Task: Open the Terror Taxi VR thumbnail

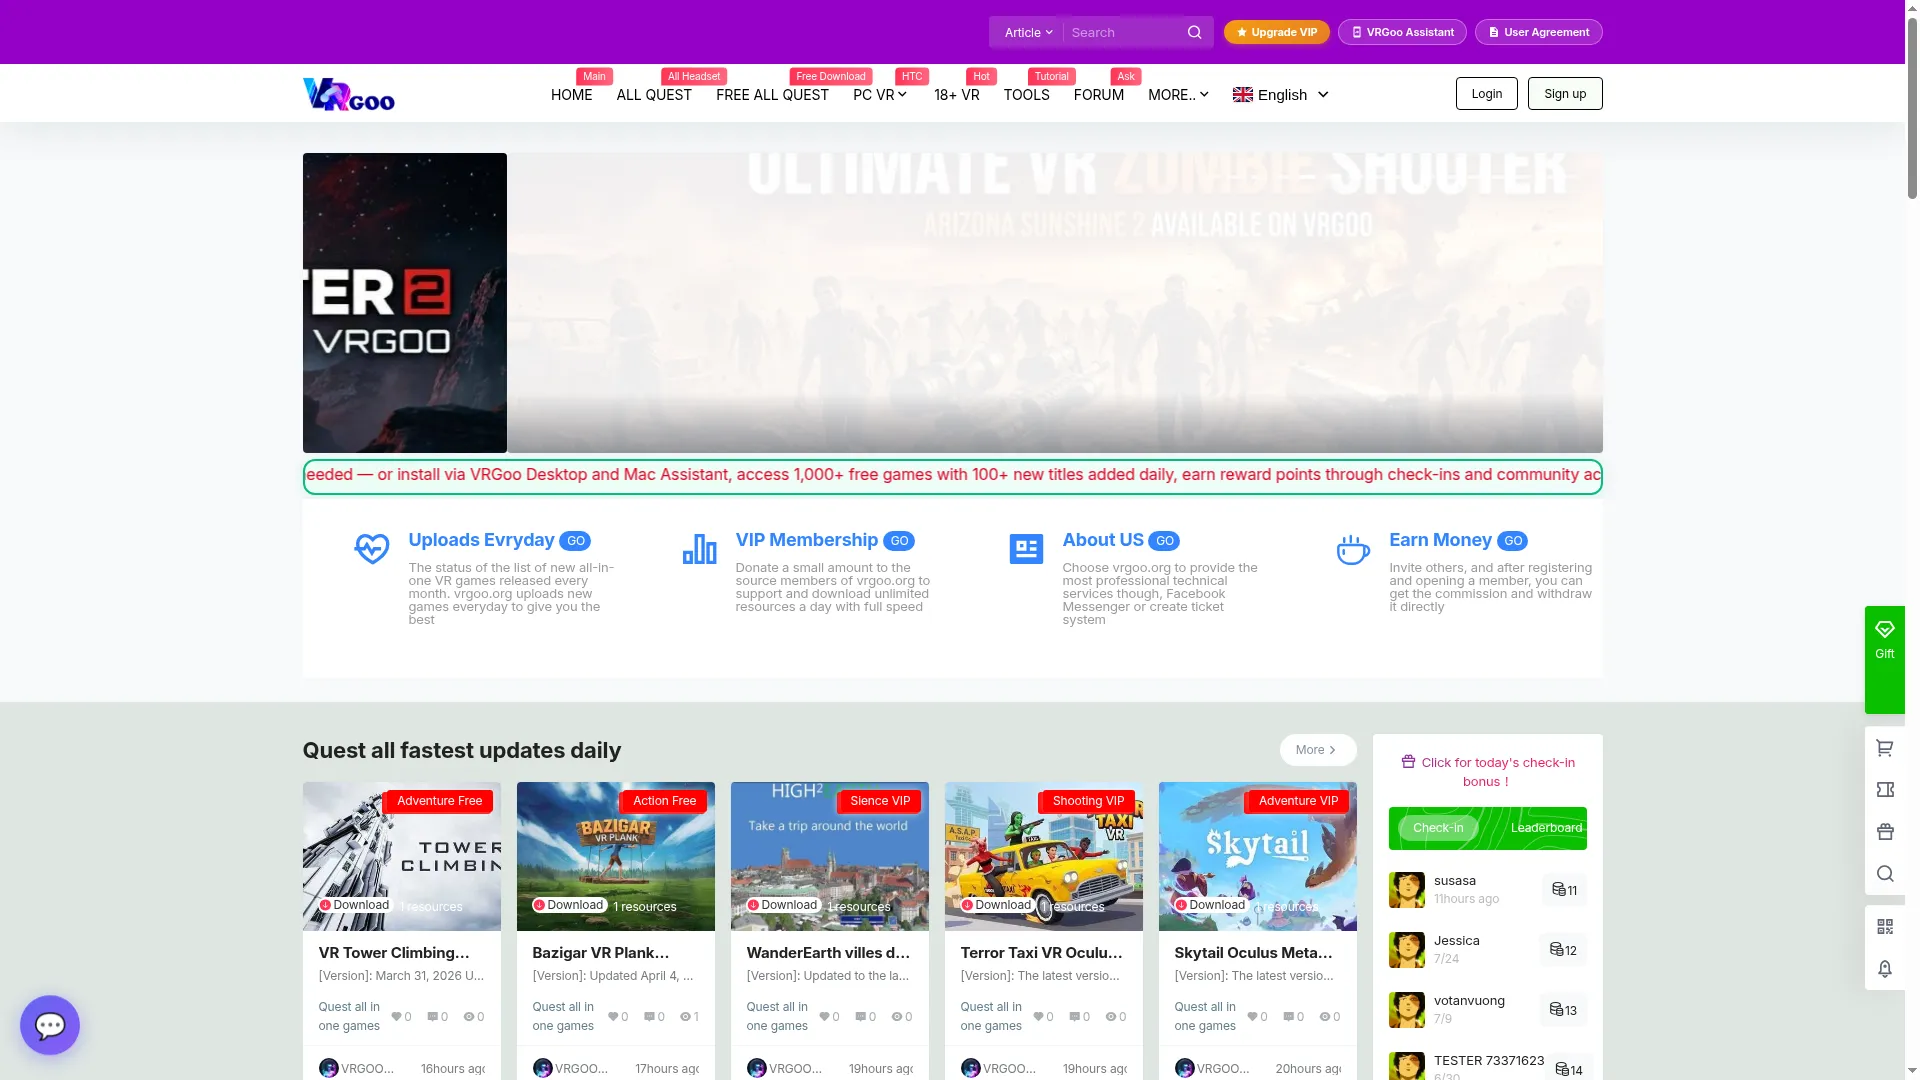Action: click(1043, 856)
